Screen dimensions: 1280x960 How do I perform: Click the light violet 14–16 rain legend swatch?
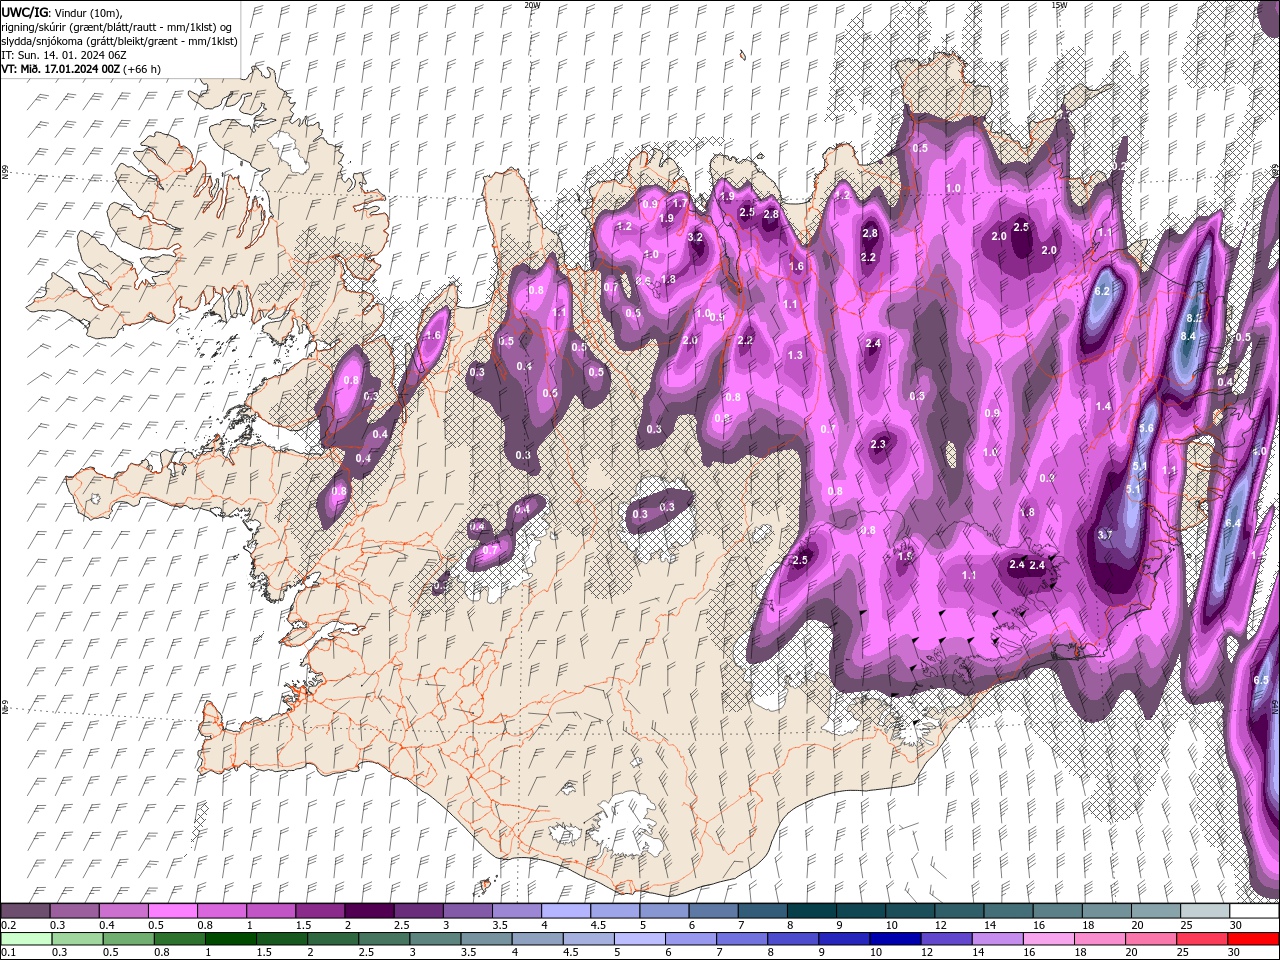[x=999, y=939]
